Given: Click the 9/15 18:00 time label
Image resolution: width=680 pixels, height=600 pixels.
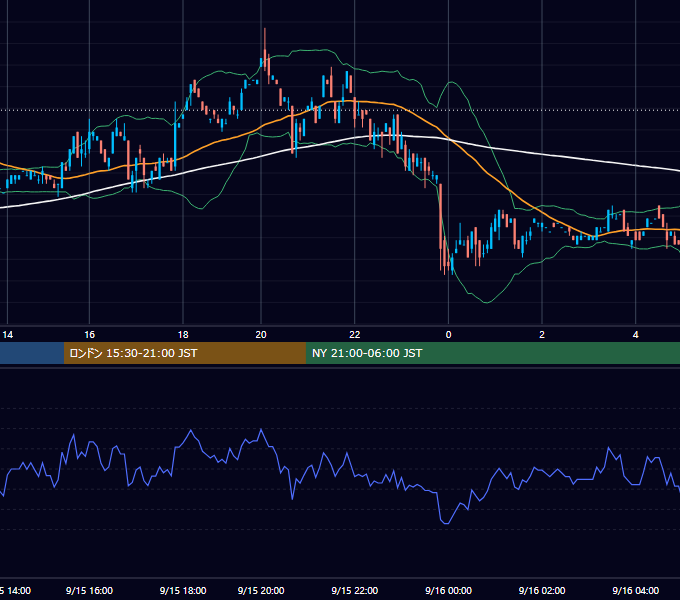Looking at the screenshot, I should tap(183, 590).
